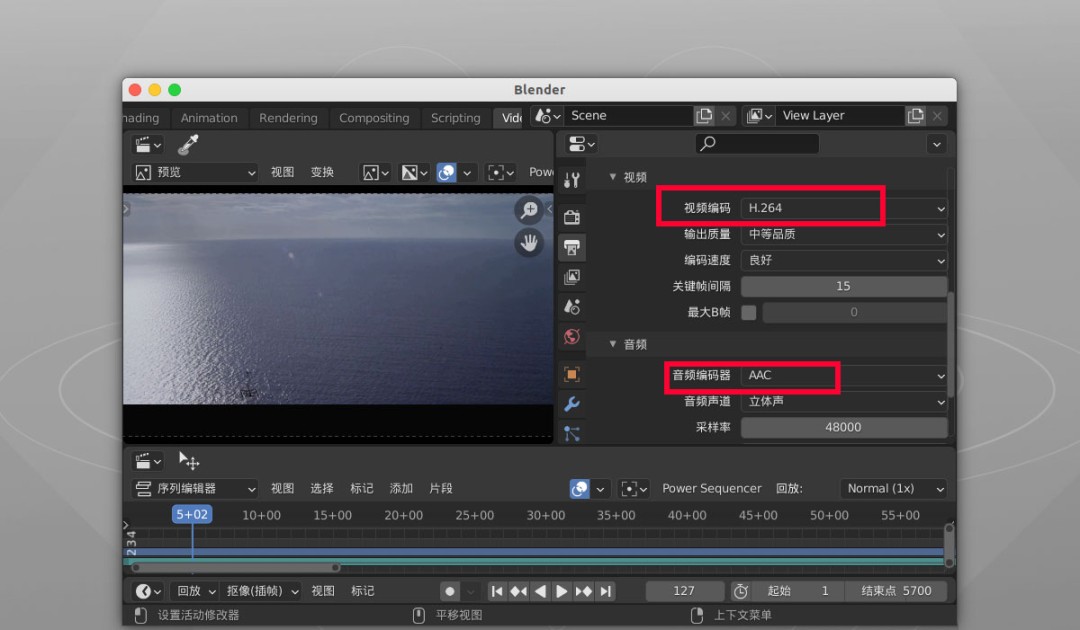The width and height of the screenshot is (1080, 630).
Task: Toggle the auto-keying record button
Action: pyautogui.click(x=451, y=591)
